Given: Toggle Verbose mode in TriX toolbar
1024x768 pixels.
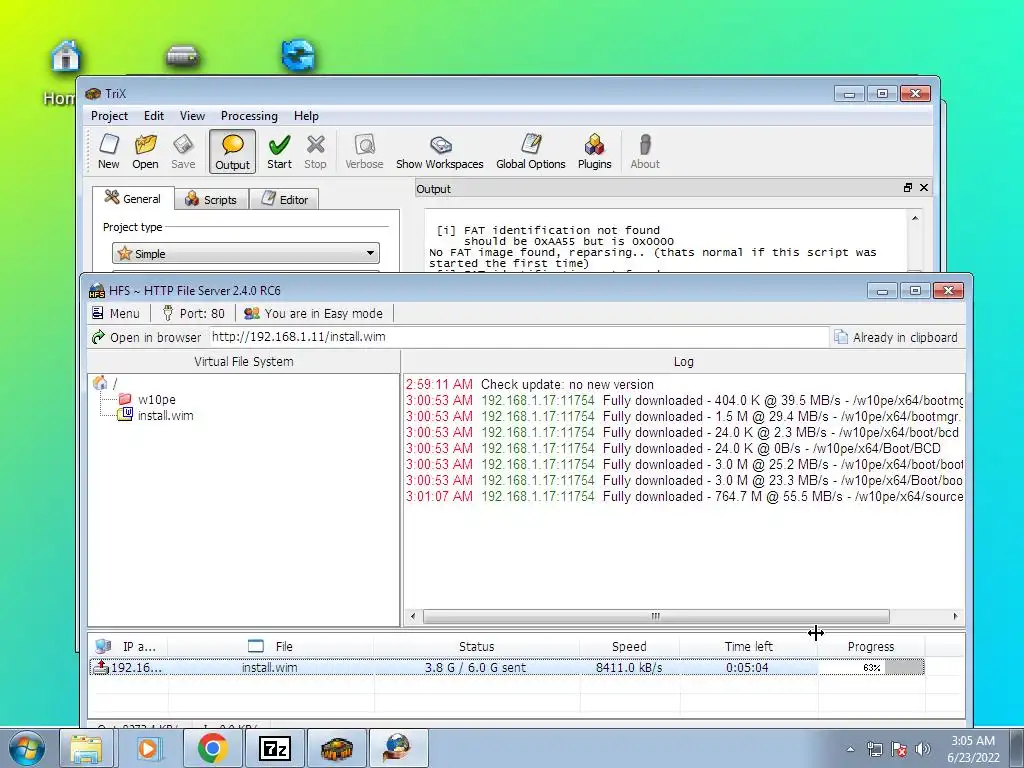Looking at the screenshot, I should point(364,152).
